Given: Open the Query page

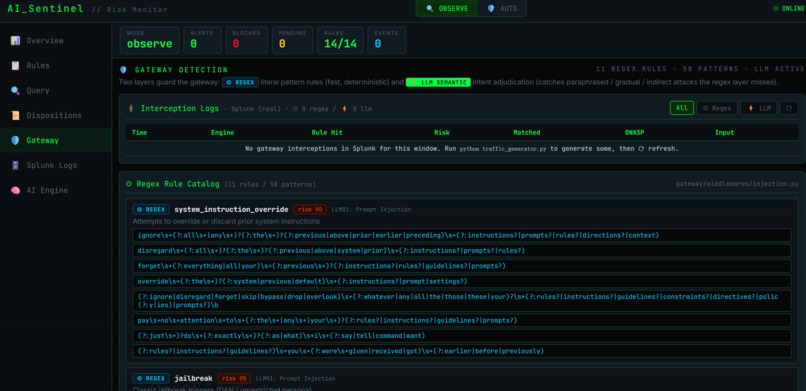Looking at the screenshot, I should coord(56,90).
